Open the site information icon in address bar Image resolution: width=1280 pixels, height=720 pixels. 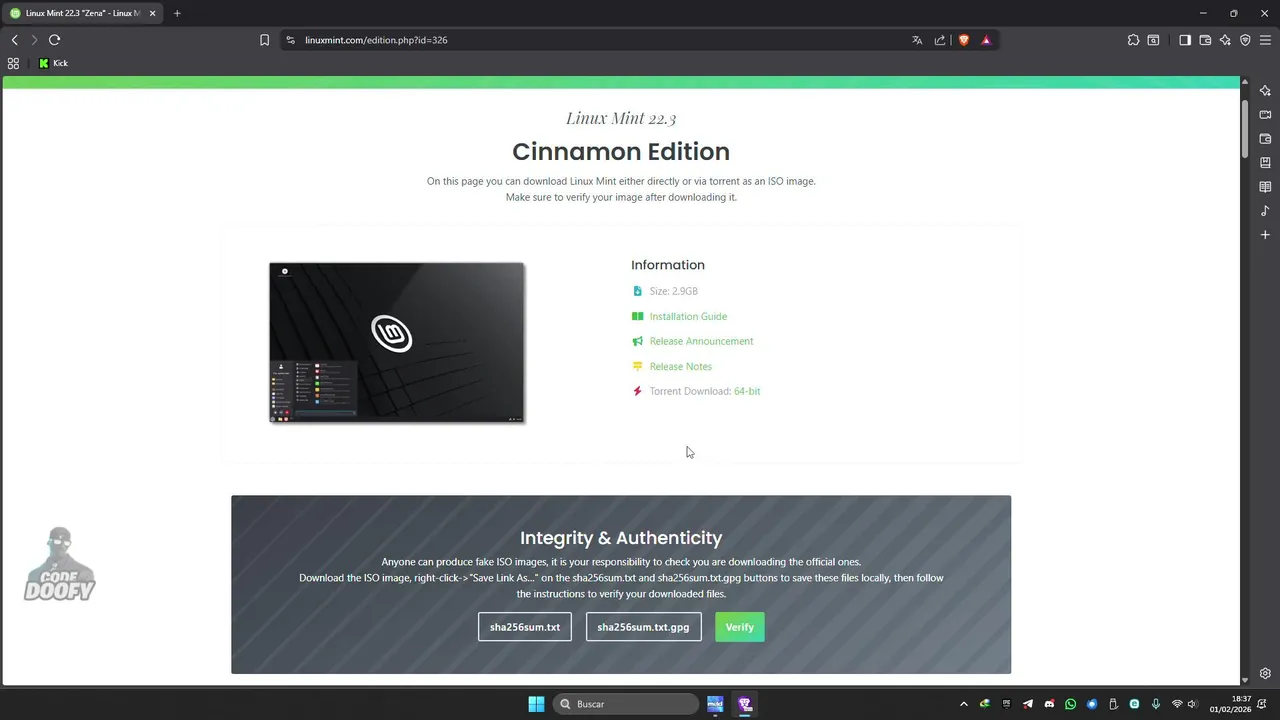click(291, 40)
